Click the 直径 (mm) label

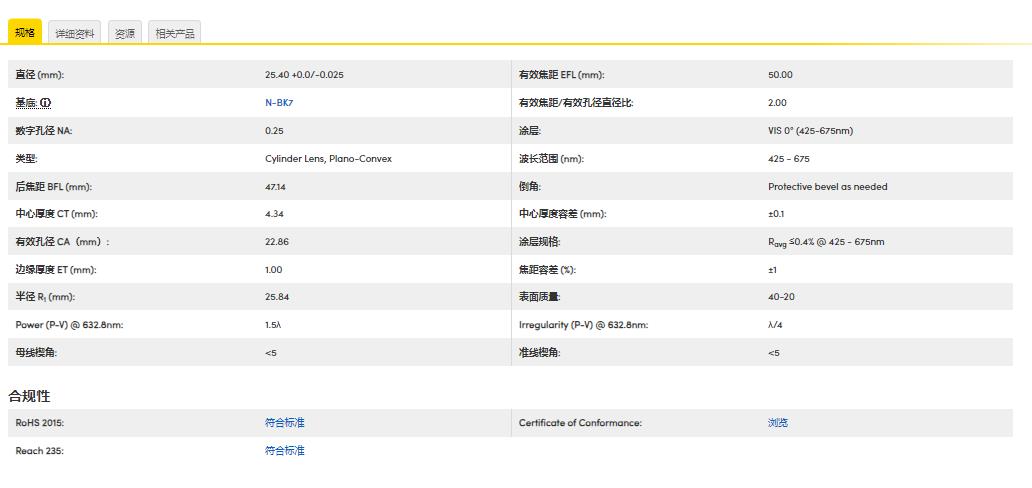(39, 75)
